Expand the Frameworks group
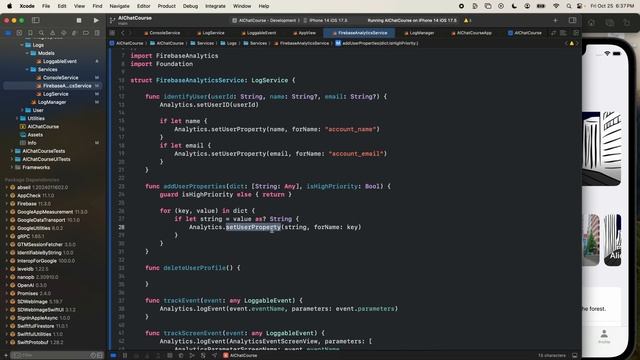 (11, 167)
